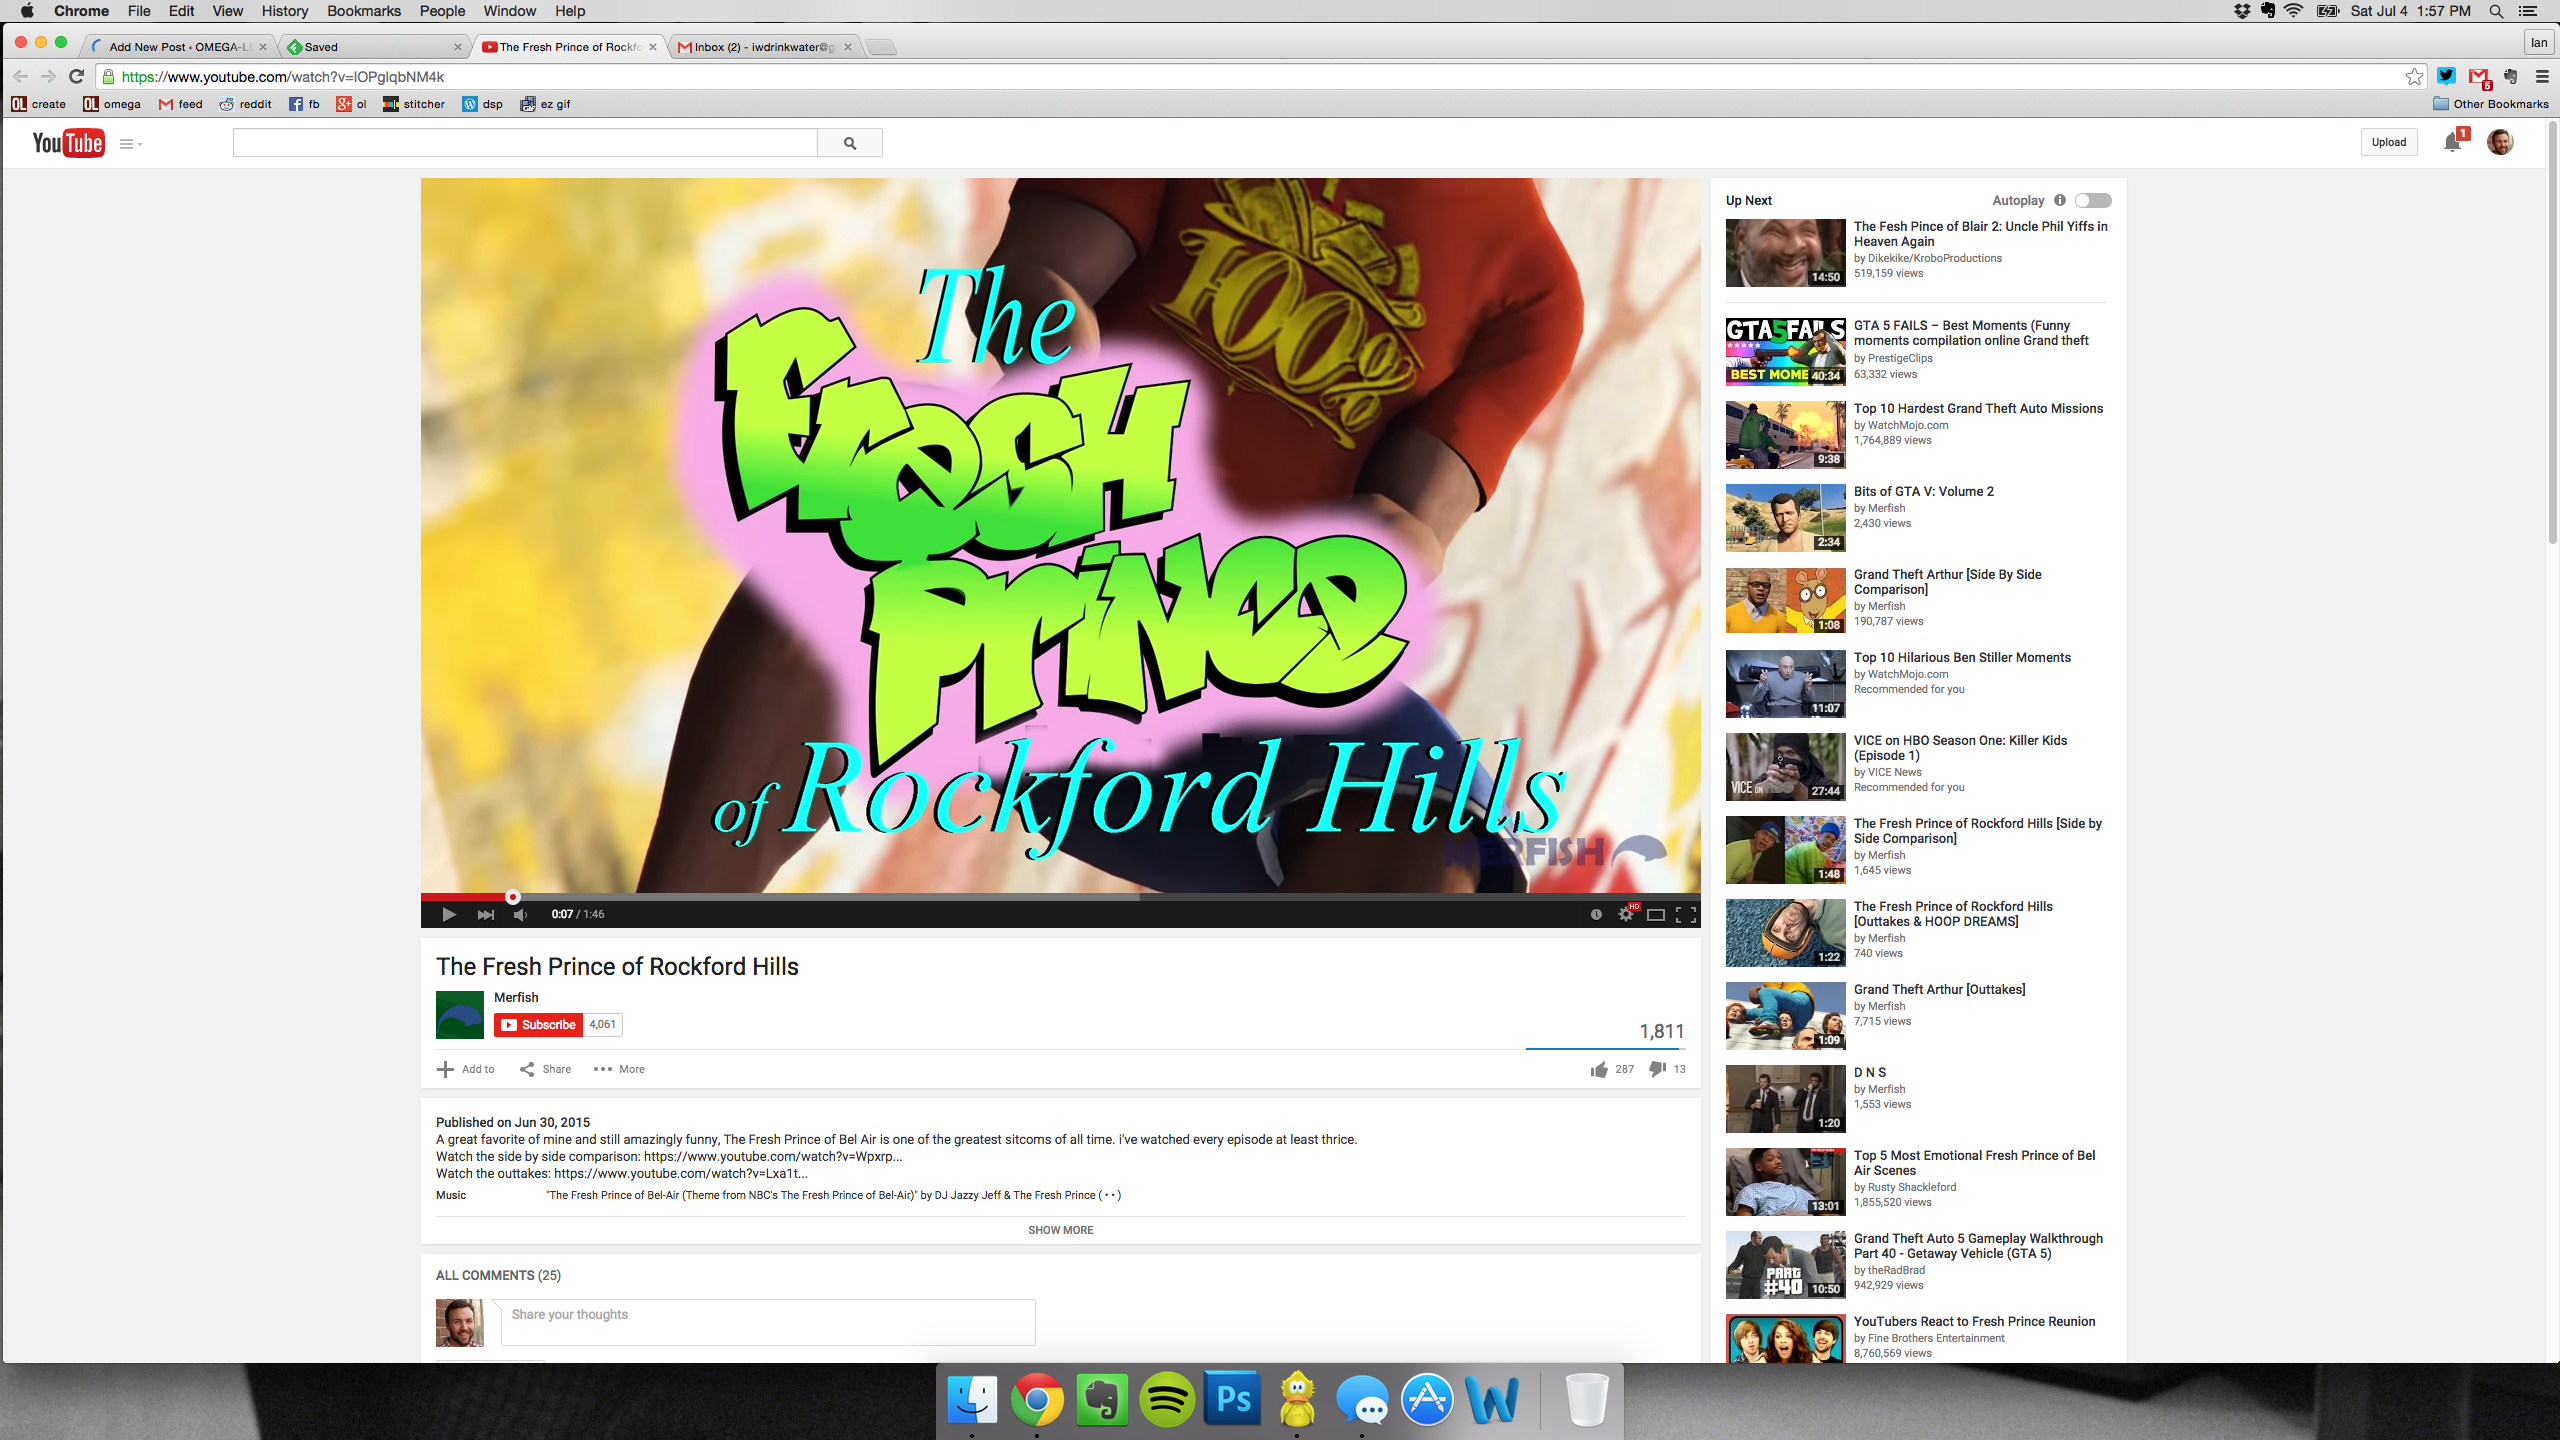Open Photoshop from the dock
Image resolution: width=2560 pixels, height=1440 pixels.
click(1232, 1399)
